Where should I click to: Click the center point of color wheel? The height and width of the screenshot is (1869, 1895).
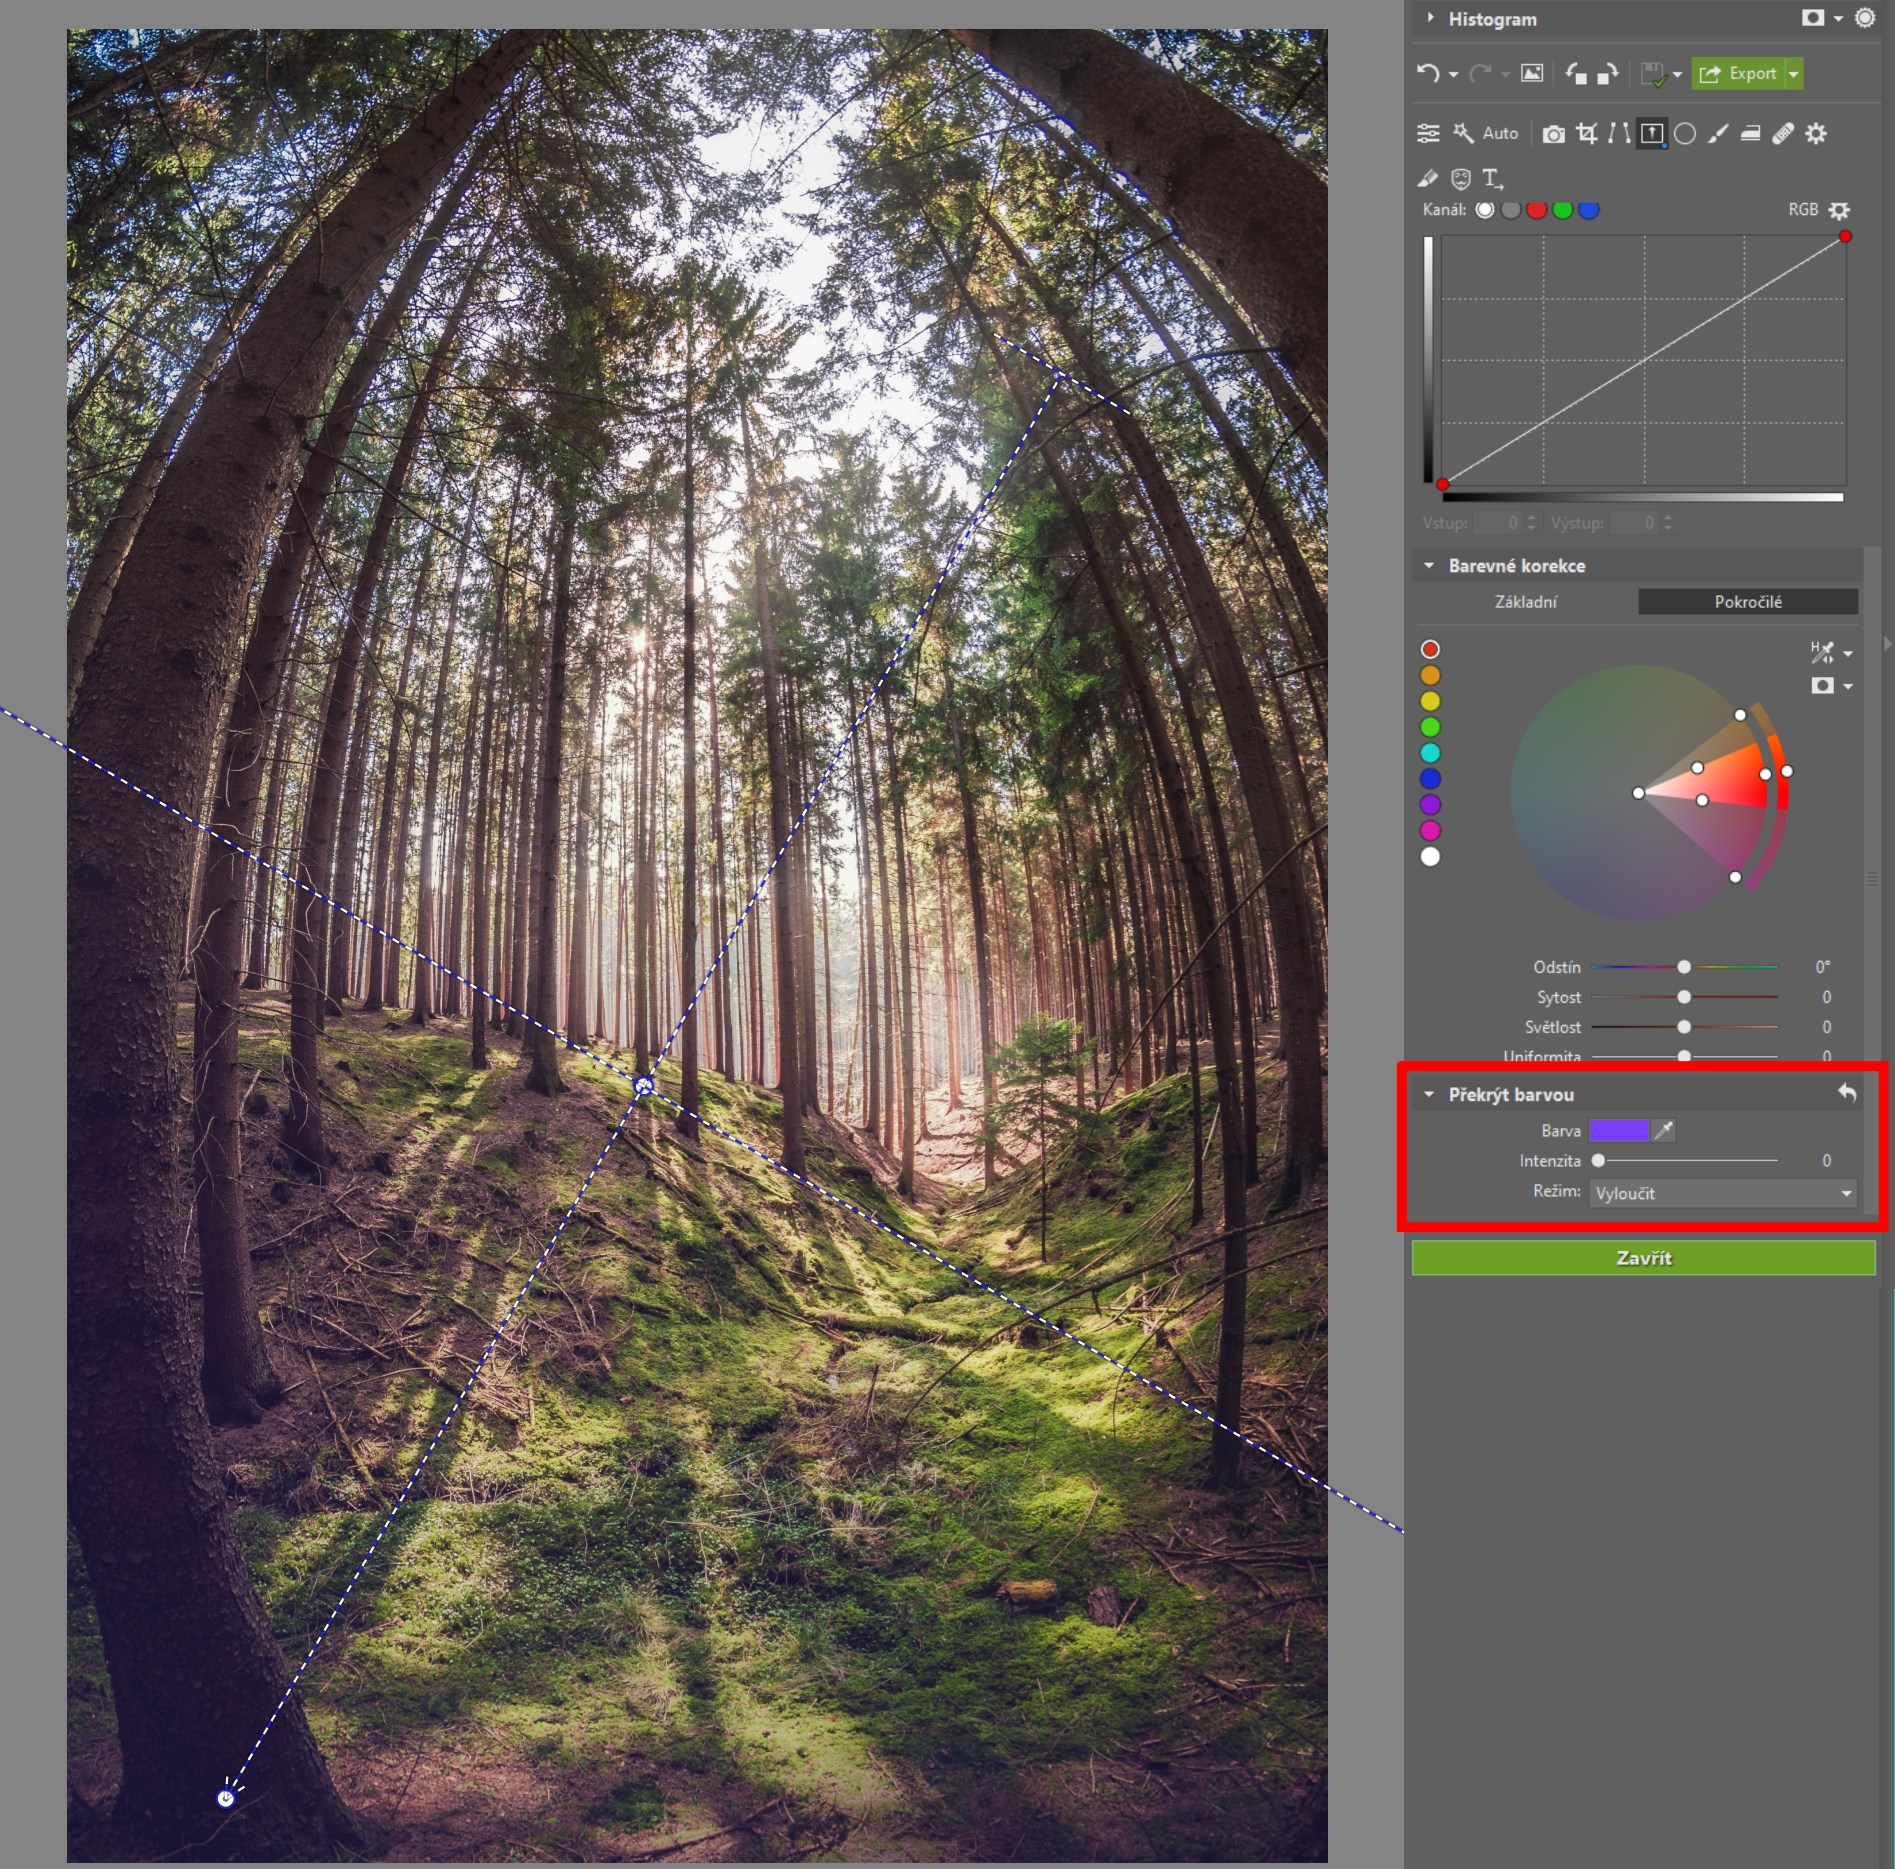click(1638, 793)
